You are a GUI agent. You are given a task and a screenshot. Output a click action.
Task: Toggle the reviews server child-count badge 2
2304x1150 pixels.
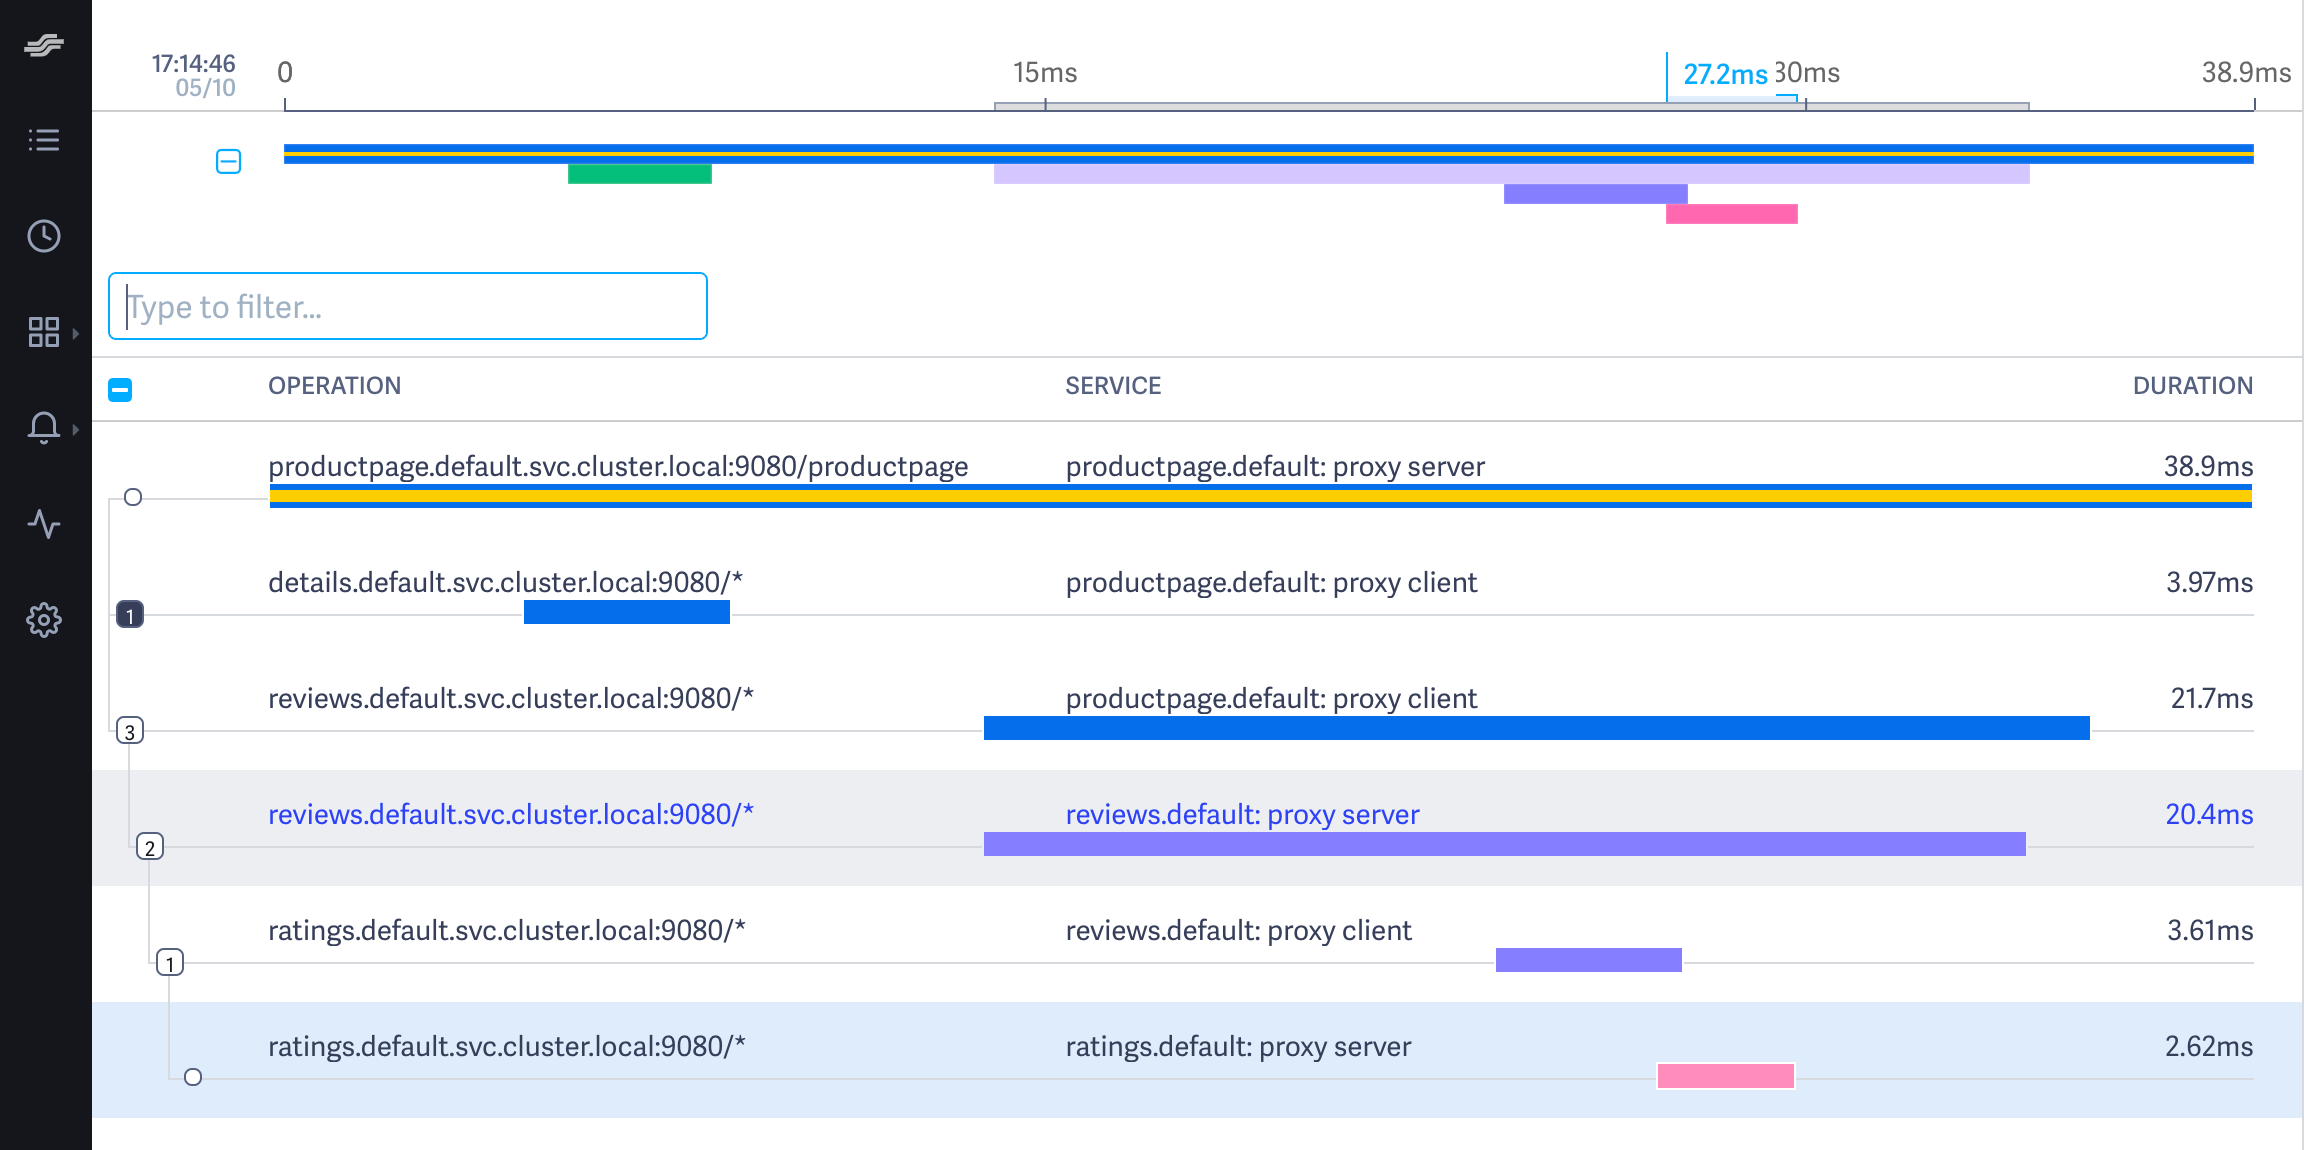pyautogui.click(x=150, y=847)
